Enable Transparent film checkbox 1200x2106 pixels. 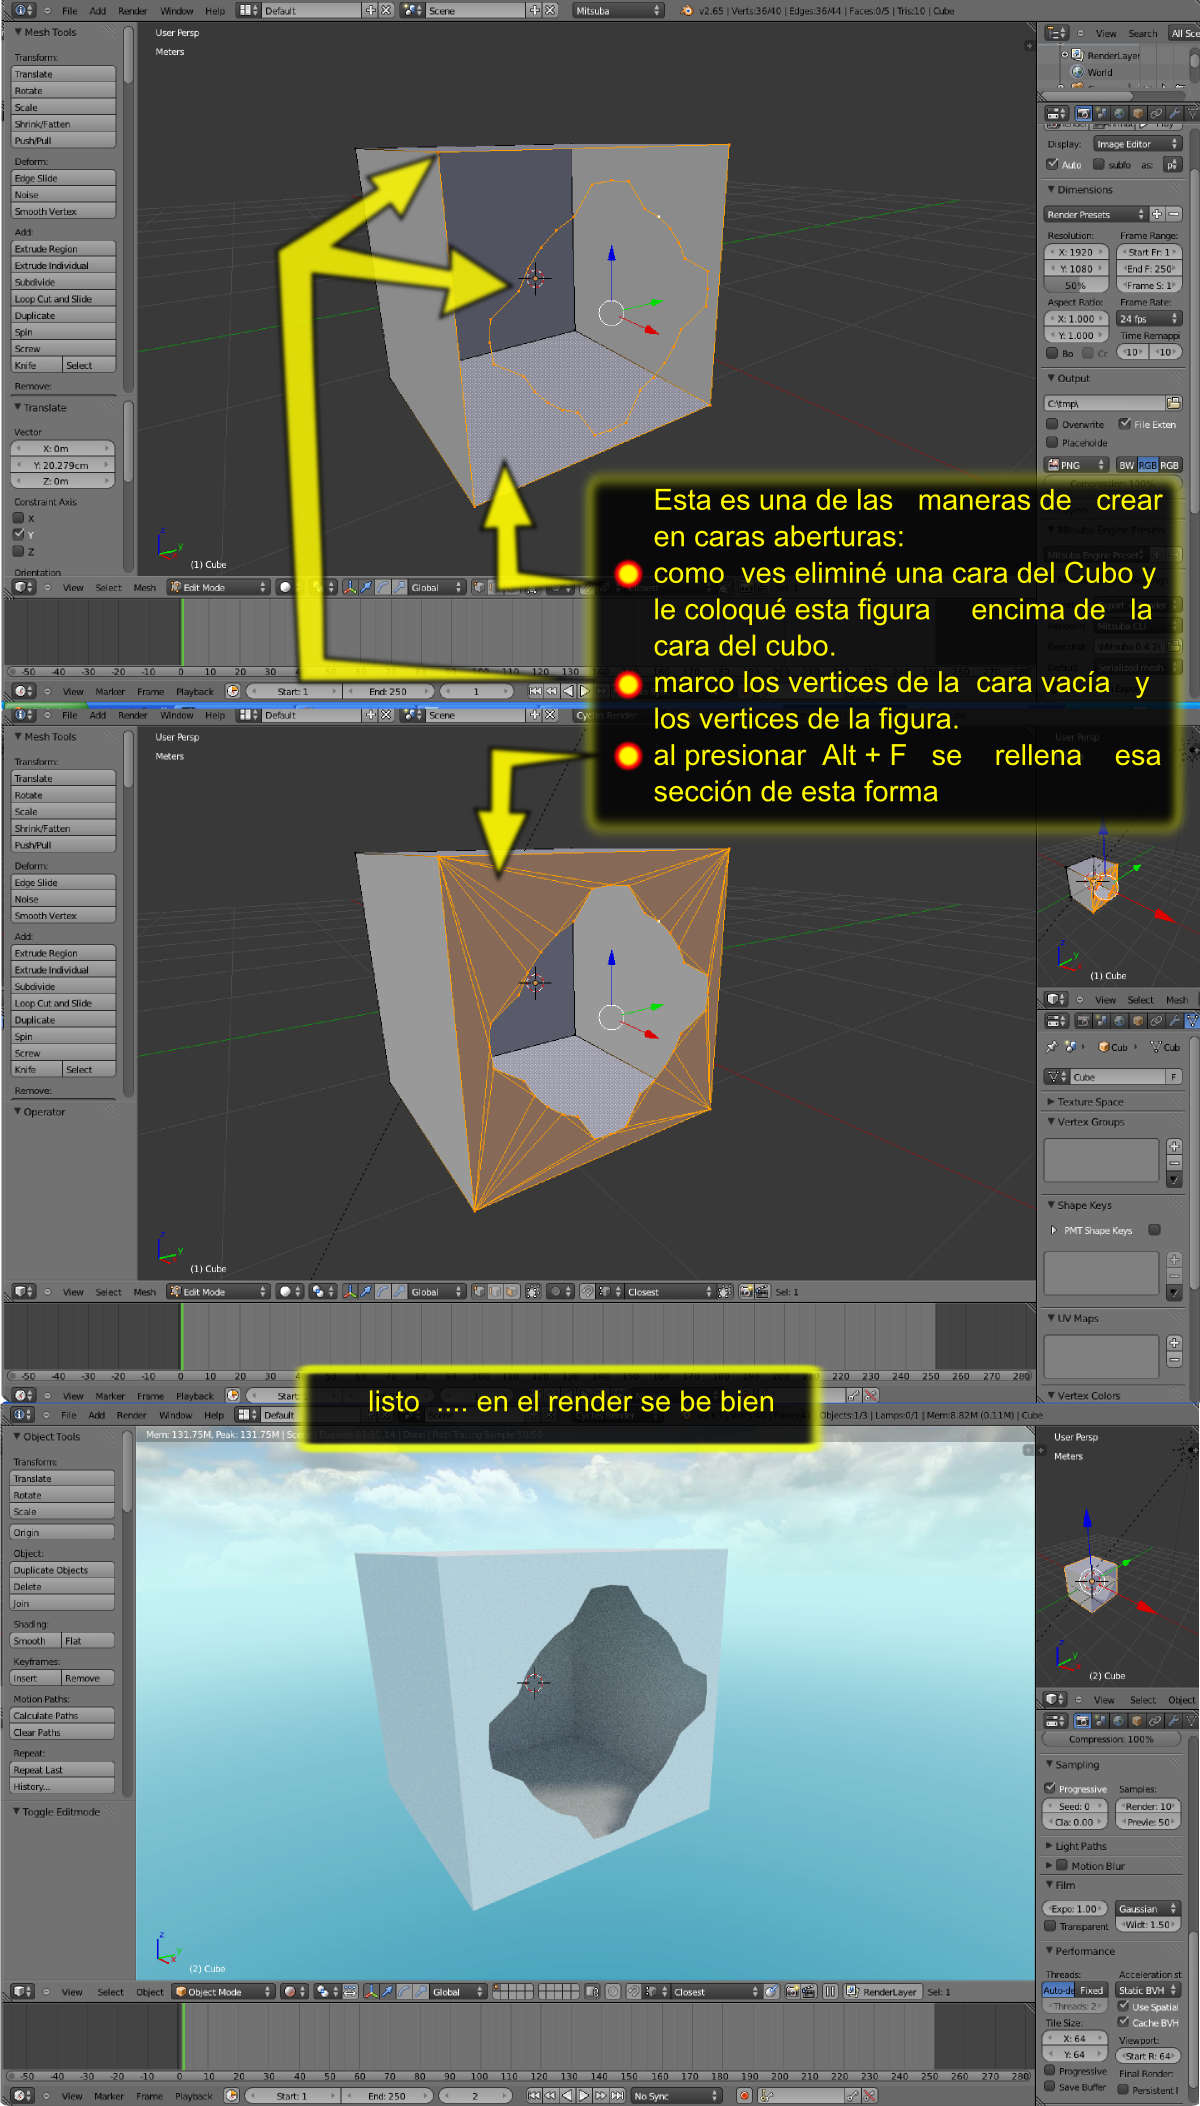[1050, 1925]
